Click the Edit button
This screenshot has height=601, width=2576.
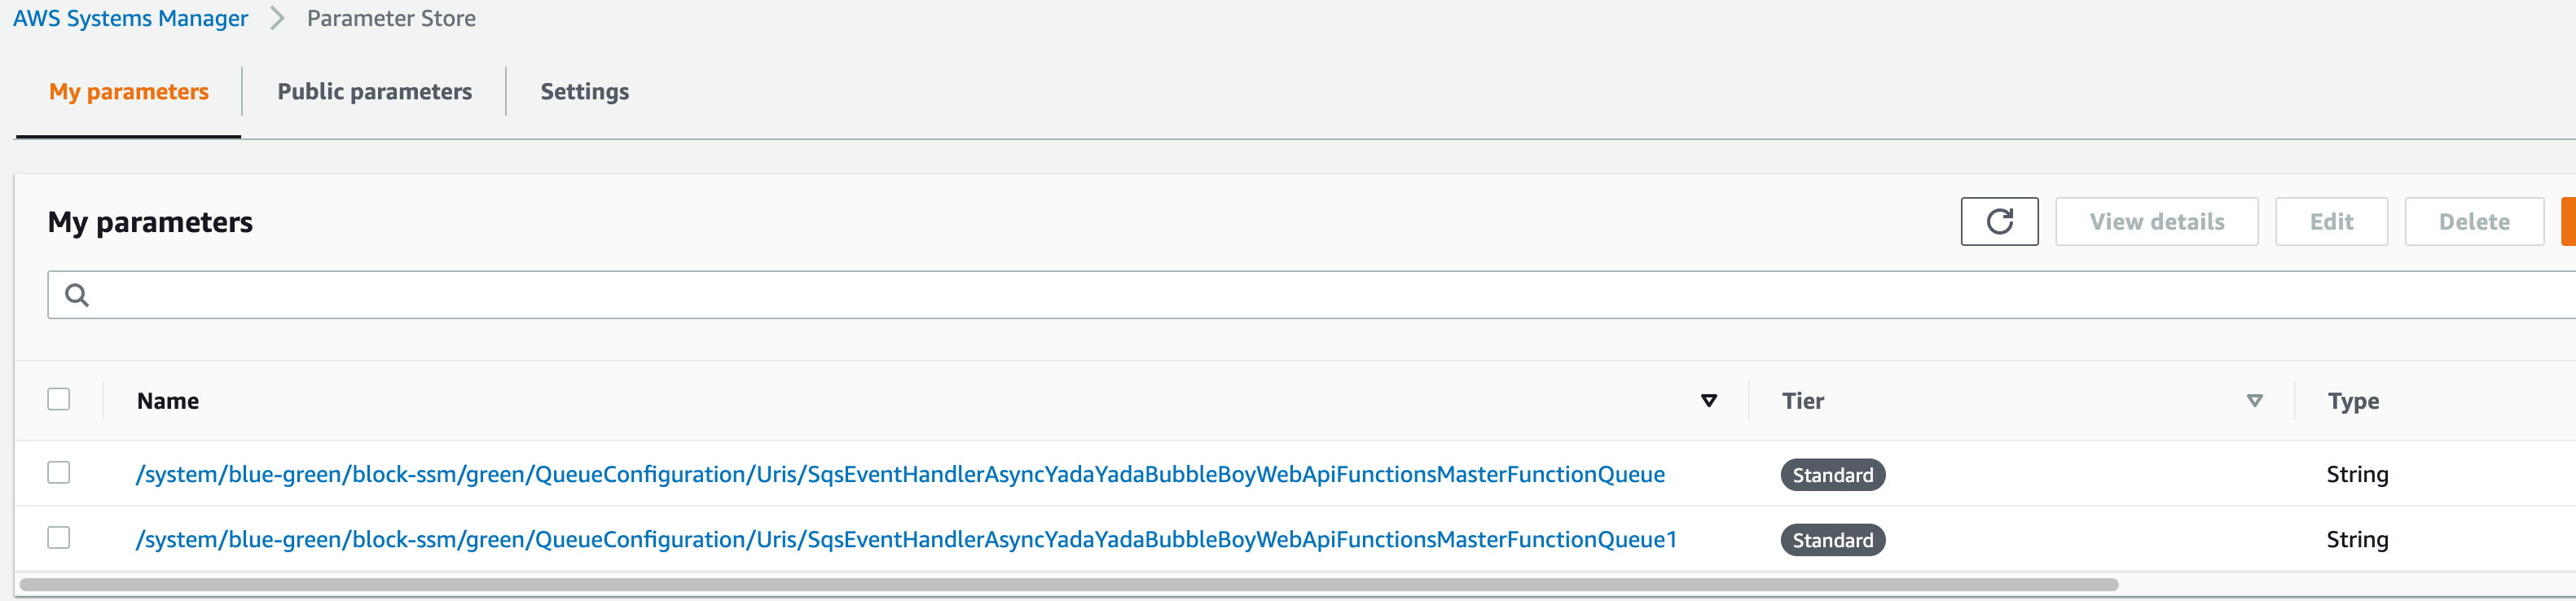(2331, 221)
